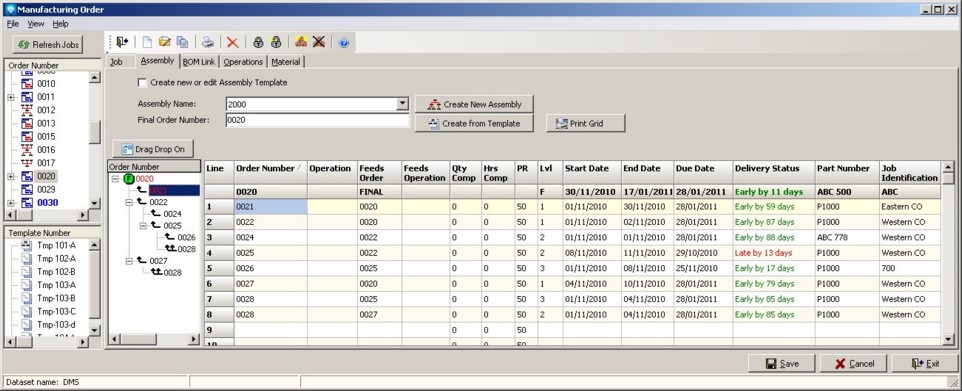Click the template icon beside Tmp 102-B
The height and width of the screenshot is (391, 962).
[26, 272]
